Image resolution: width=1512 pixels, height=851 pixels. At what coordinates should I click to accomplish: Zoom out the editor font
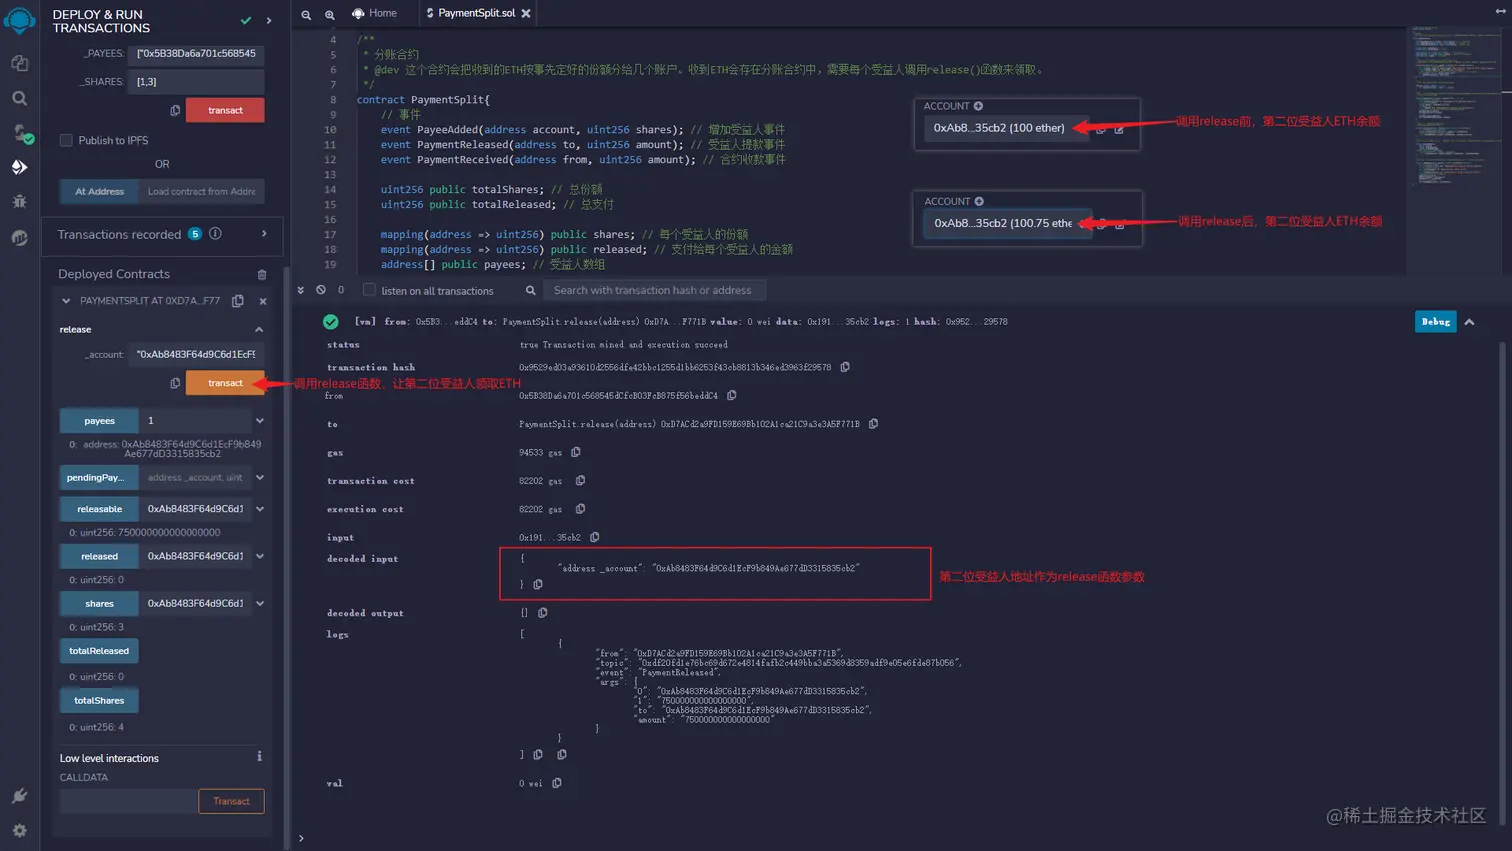pyautogui.click(x=306, y=14)
